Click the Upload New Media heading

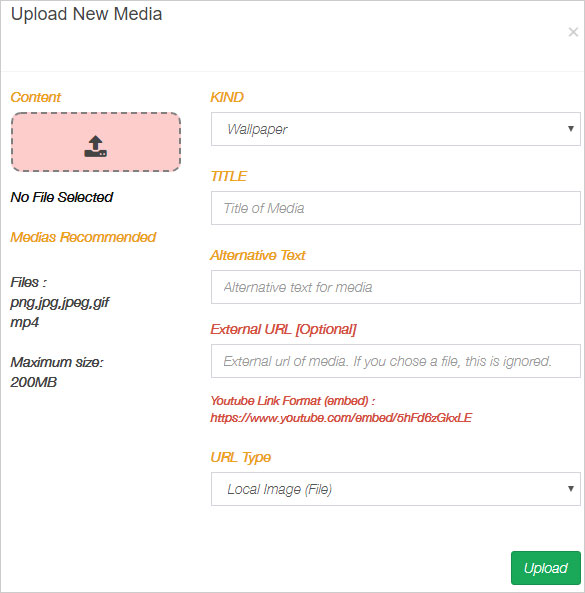(87, 14)
